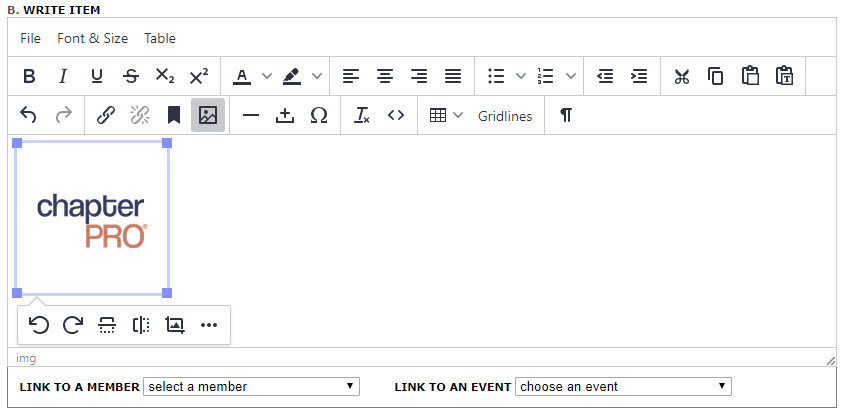Click the img element path in status bar

(x=26, y=358)
